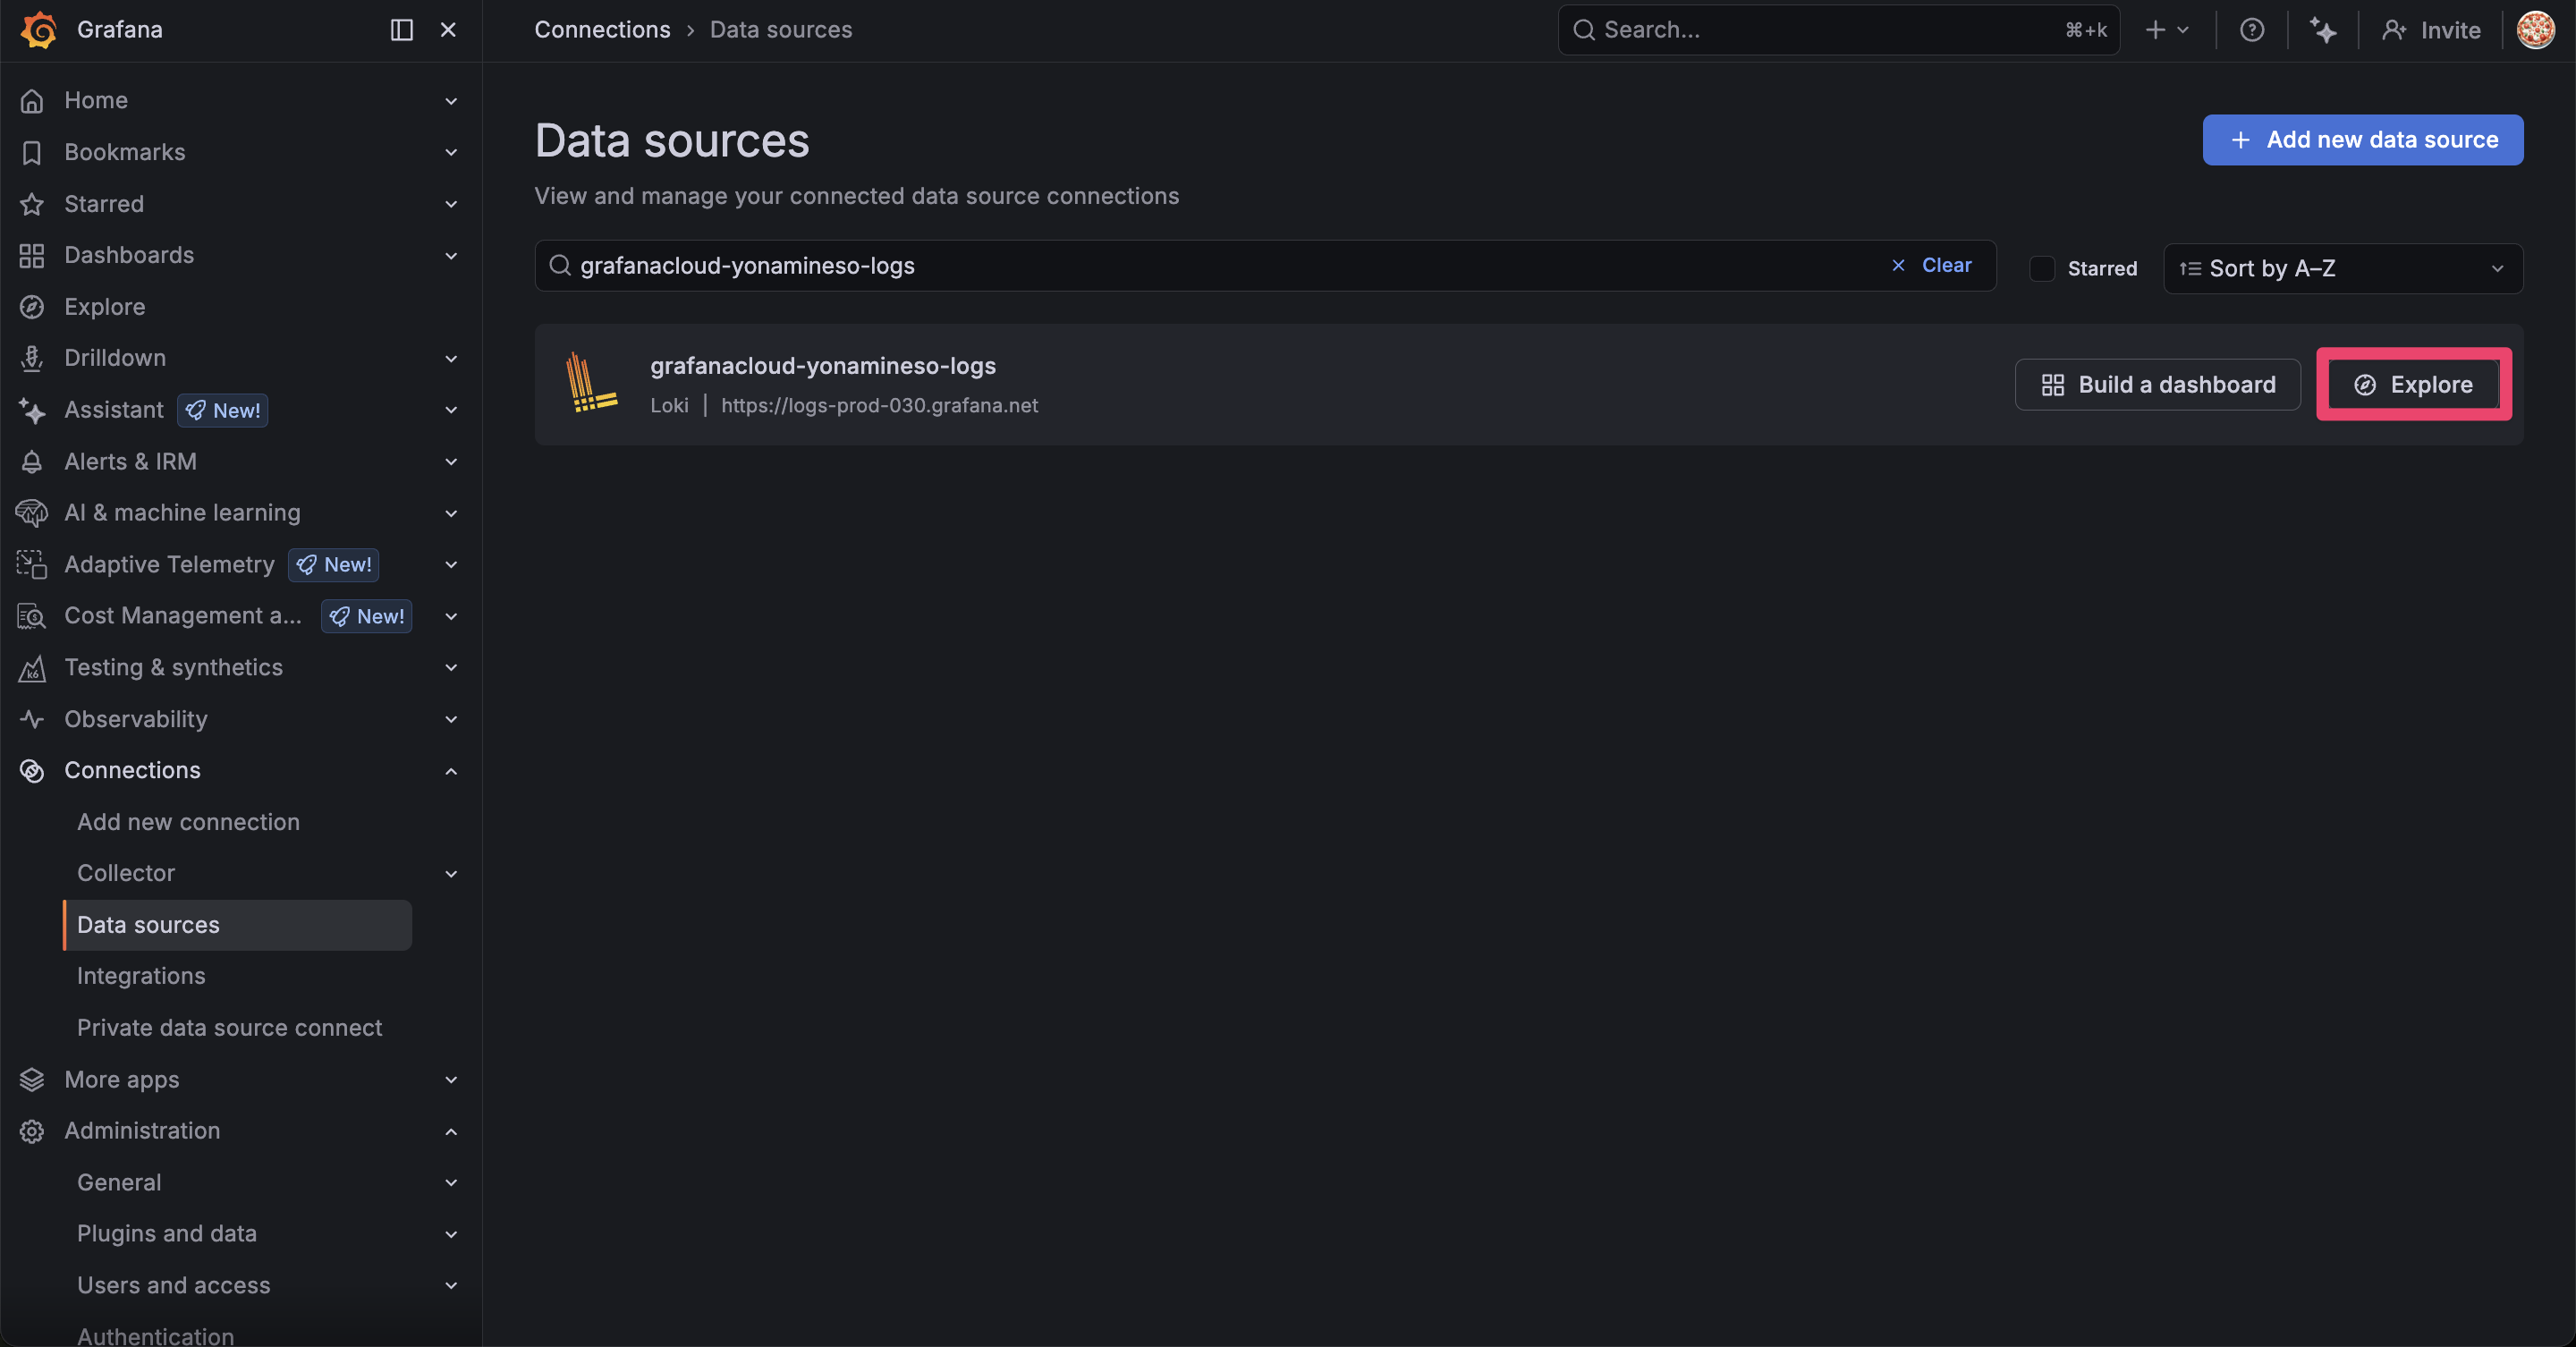Toggle the dock menu sidebar icon
The height and width of the screenshot is (1347, 2576).
click(401, 30)
